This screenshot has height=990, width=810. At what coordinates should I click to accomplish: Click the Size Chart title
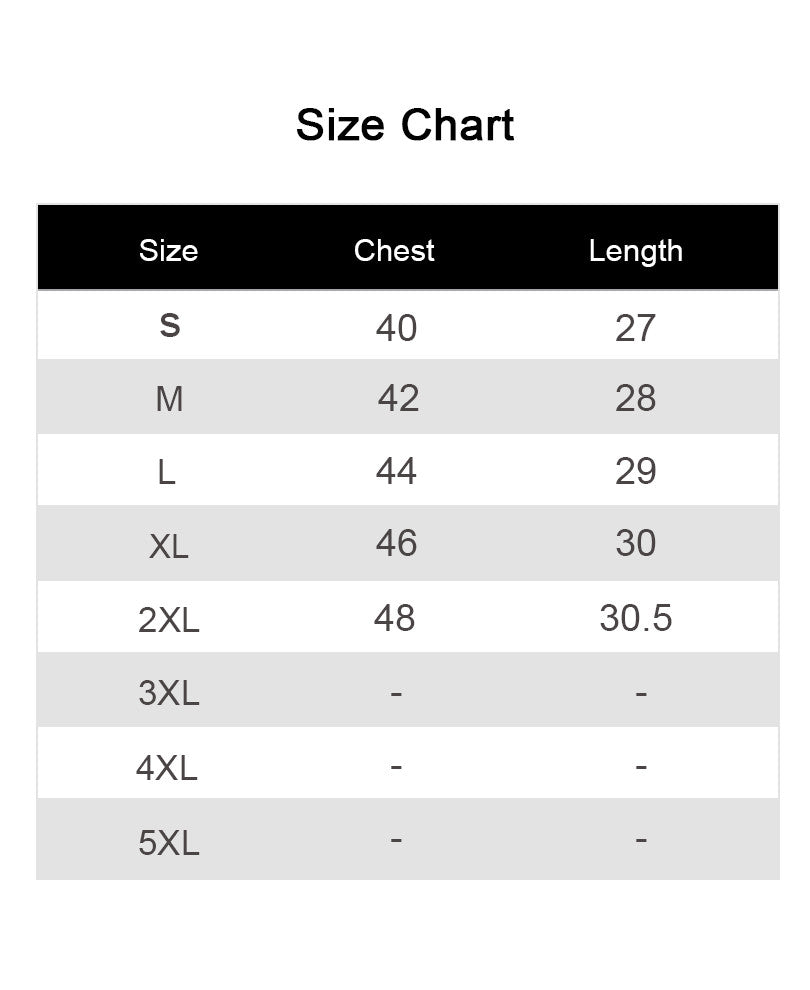[x=405, y=124]
